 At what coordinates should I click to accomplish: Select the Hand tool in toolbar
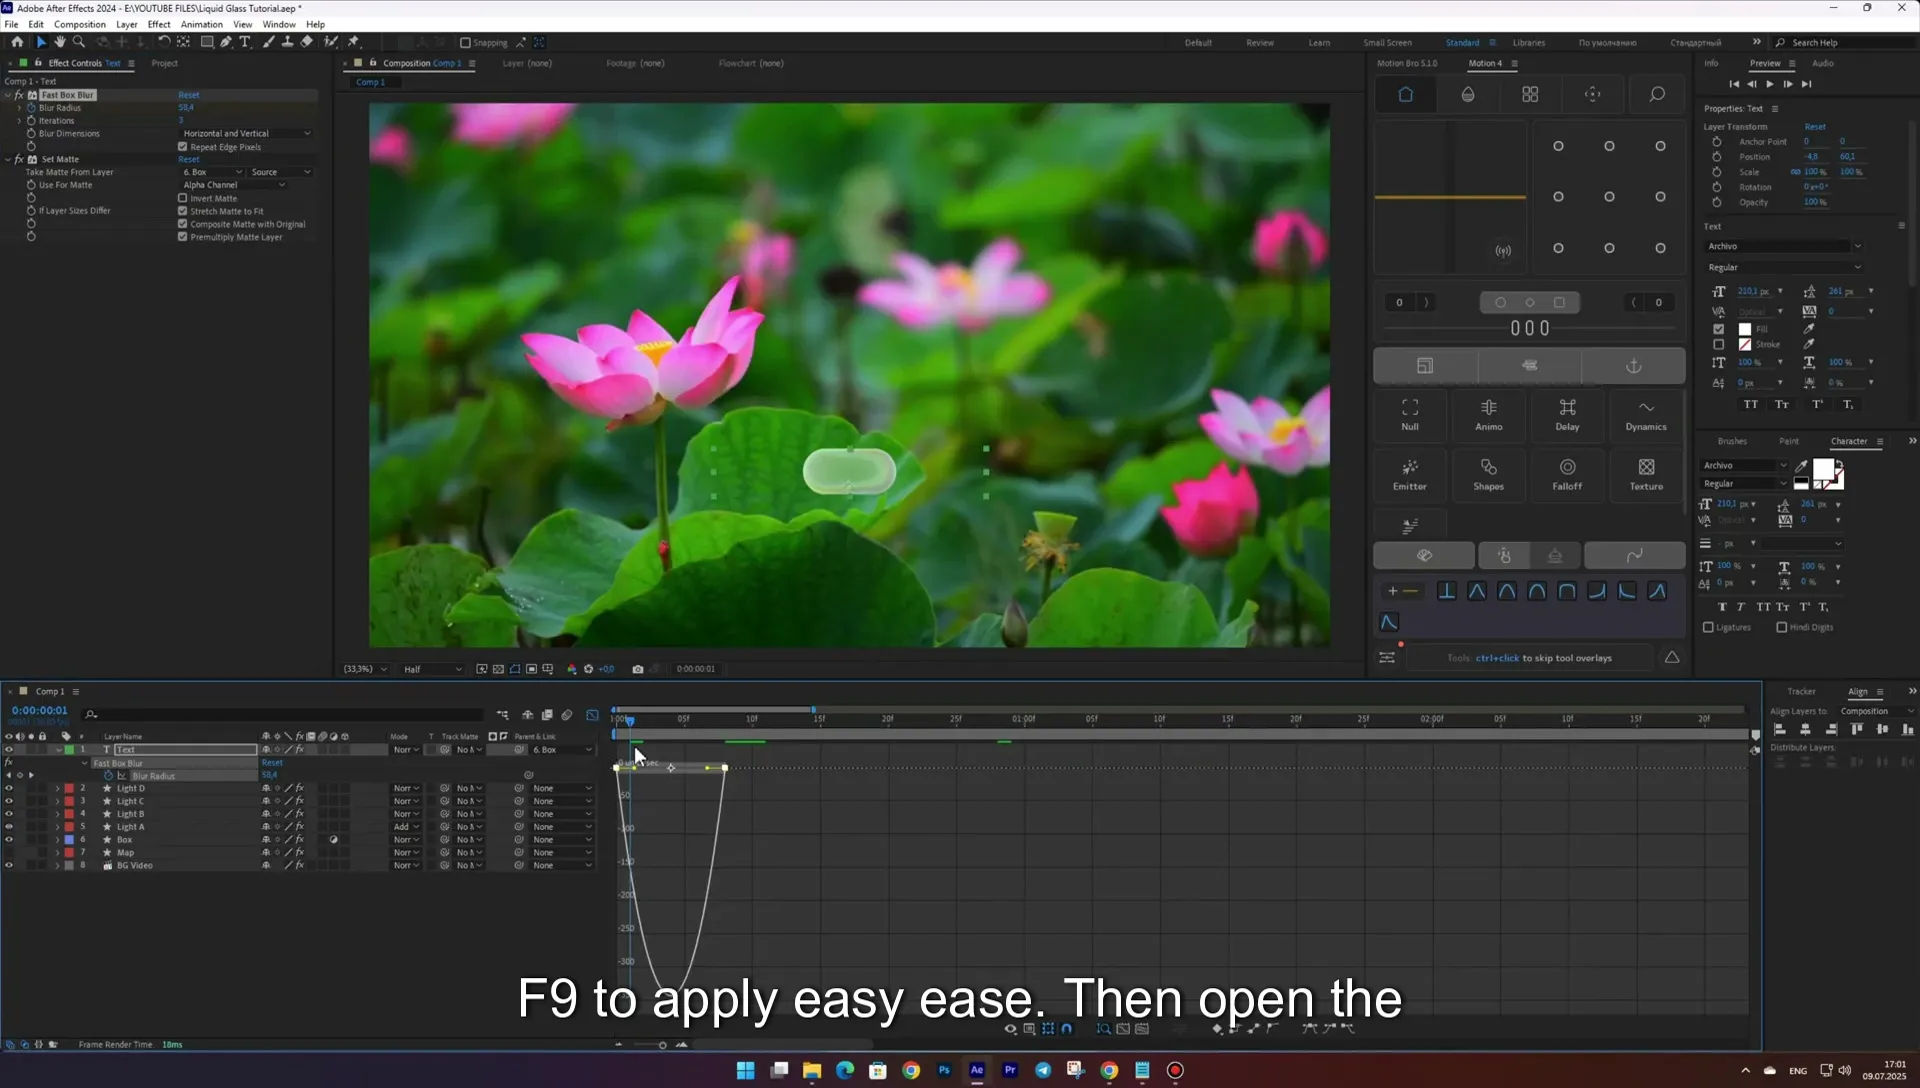coord(60,42)
